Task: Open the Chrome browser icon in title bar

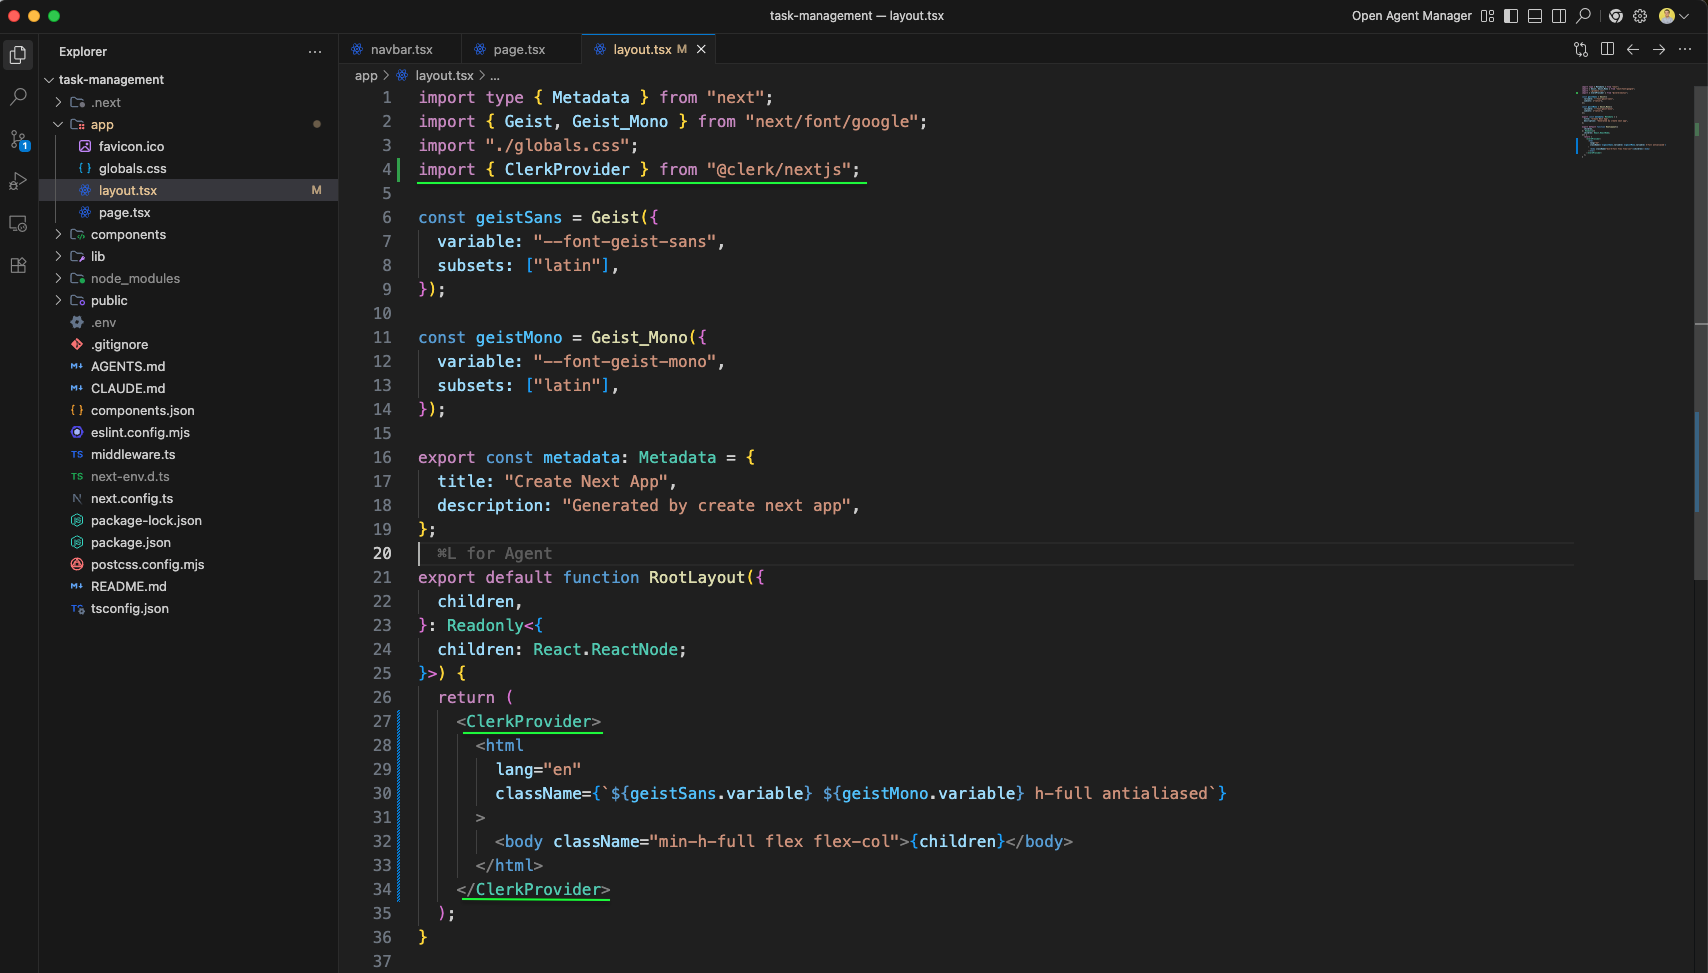Action: (x=1616, y=16)
